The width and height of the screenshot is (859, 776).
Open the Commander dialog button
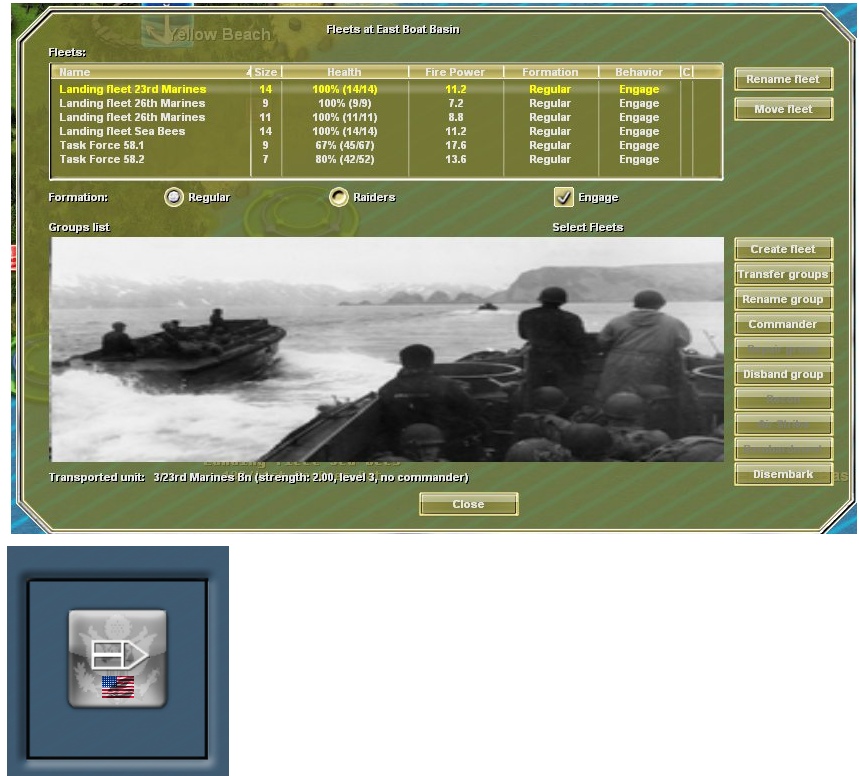pos(783,324)
